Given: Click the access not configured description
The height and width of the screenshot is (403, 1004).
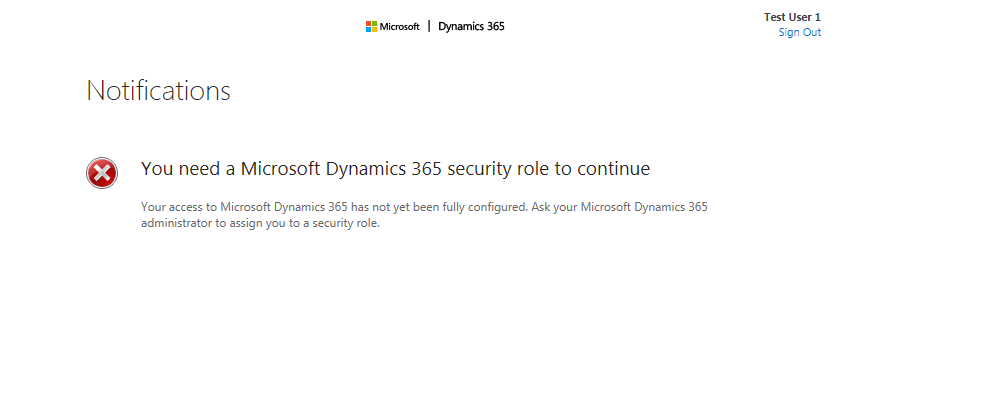Looking at the screenshot, I should [424, 215].
